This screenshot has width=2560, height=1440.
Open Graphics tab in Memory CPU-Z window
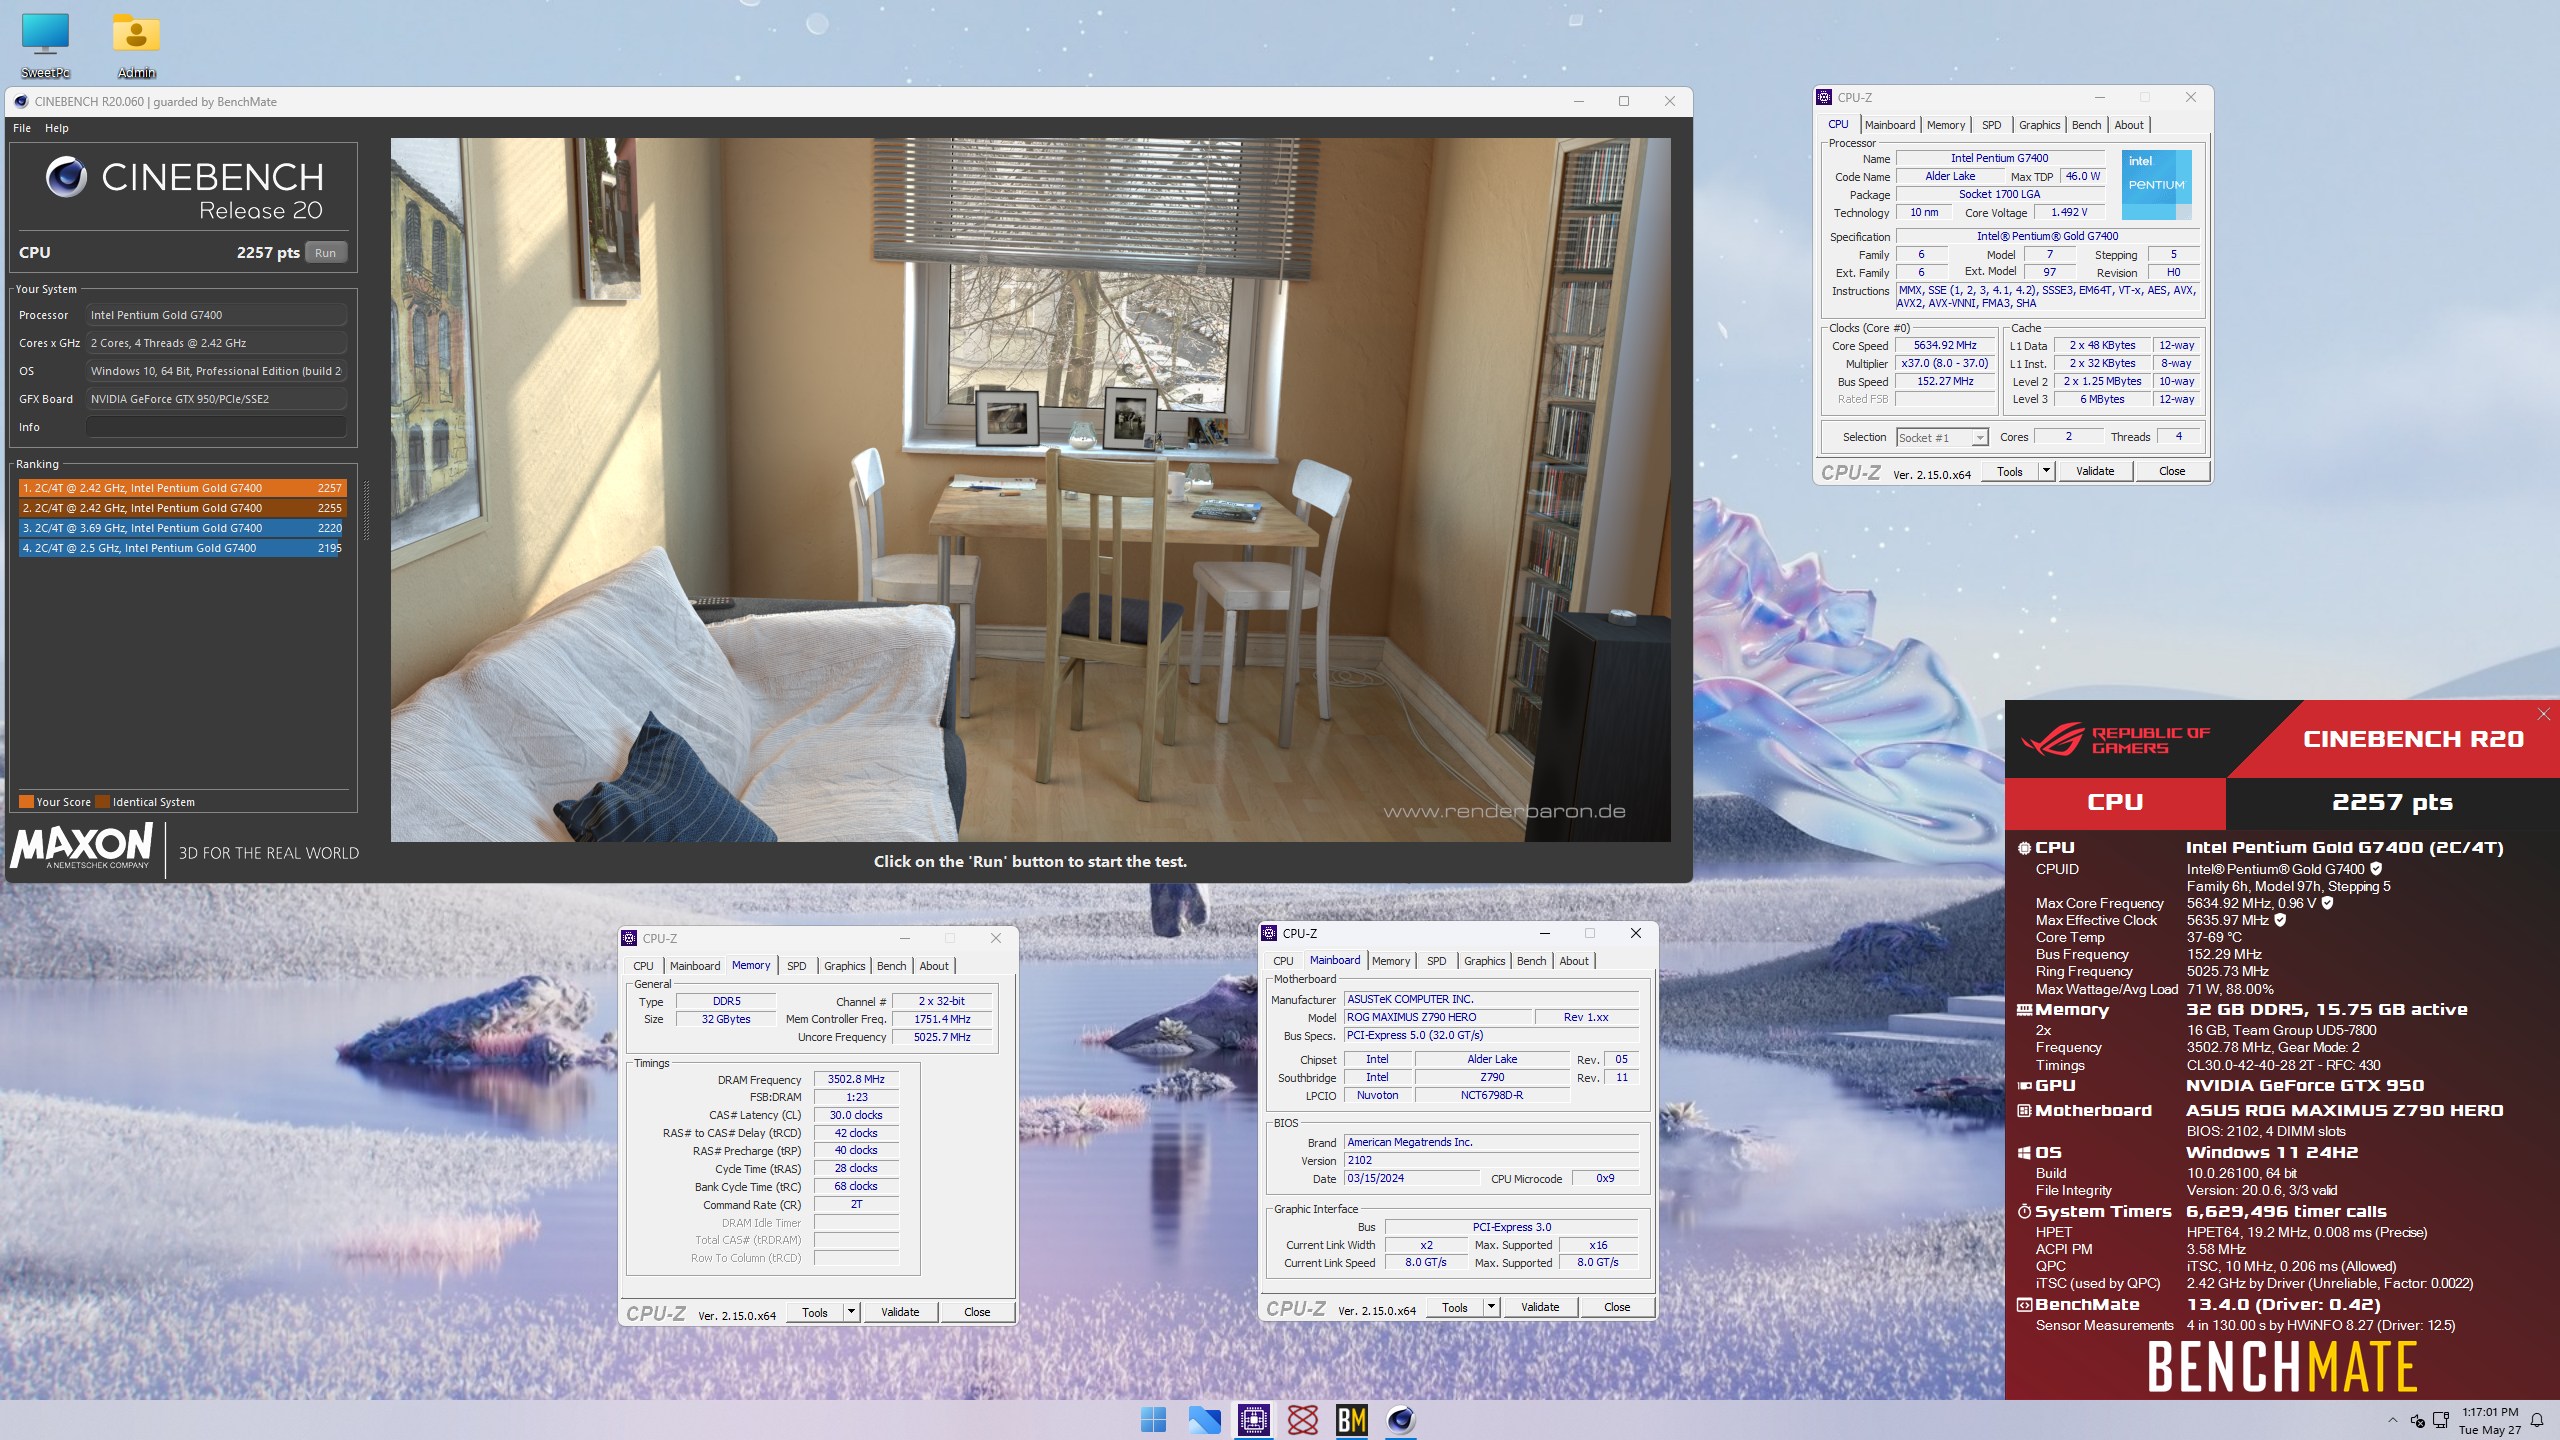click(844, 966)
